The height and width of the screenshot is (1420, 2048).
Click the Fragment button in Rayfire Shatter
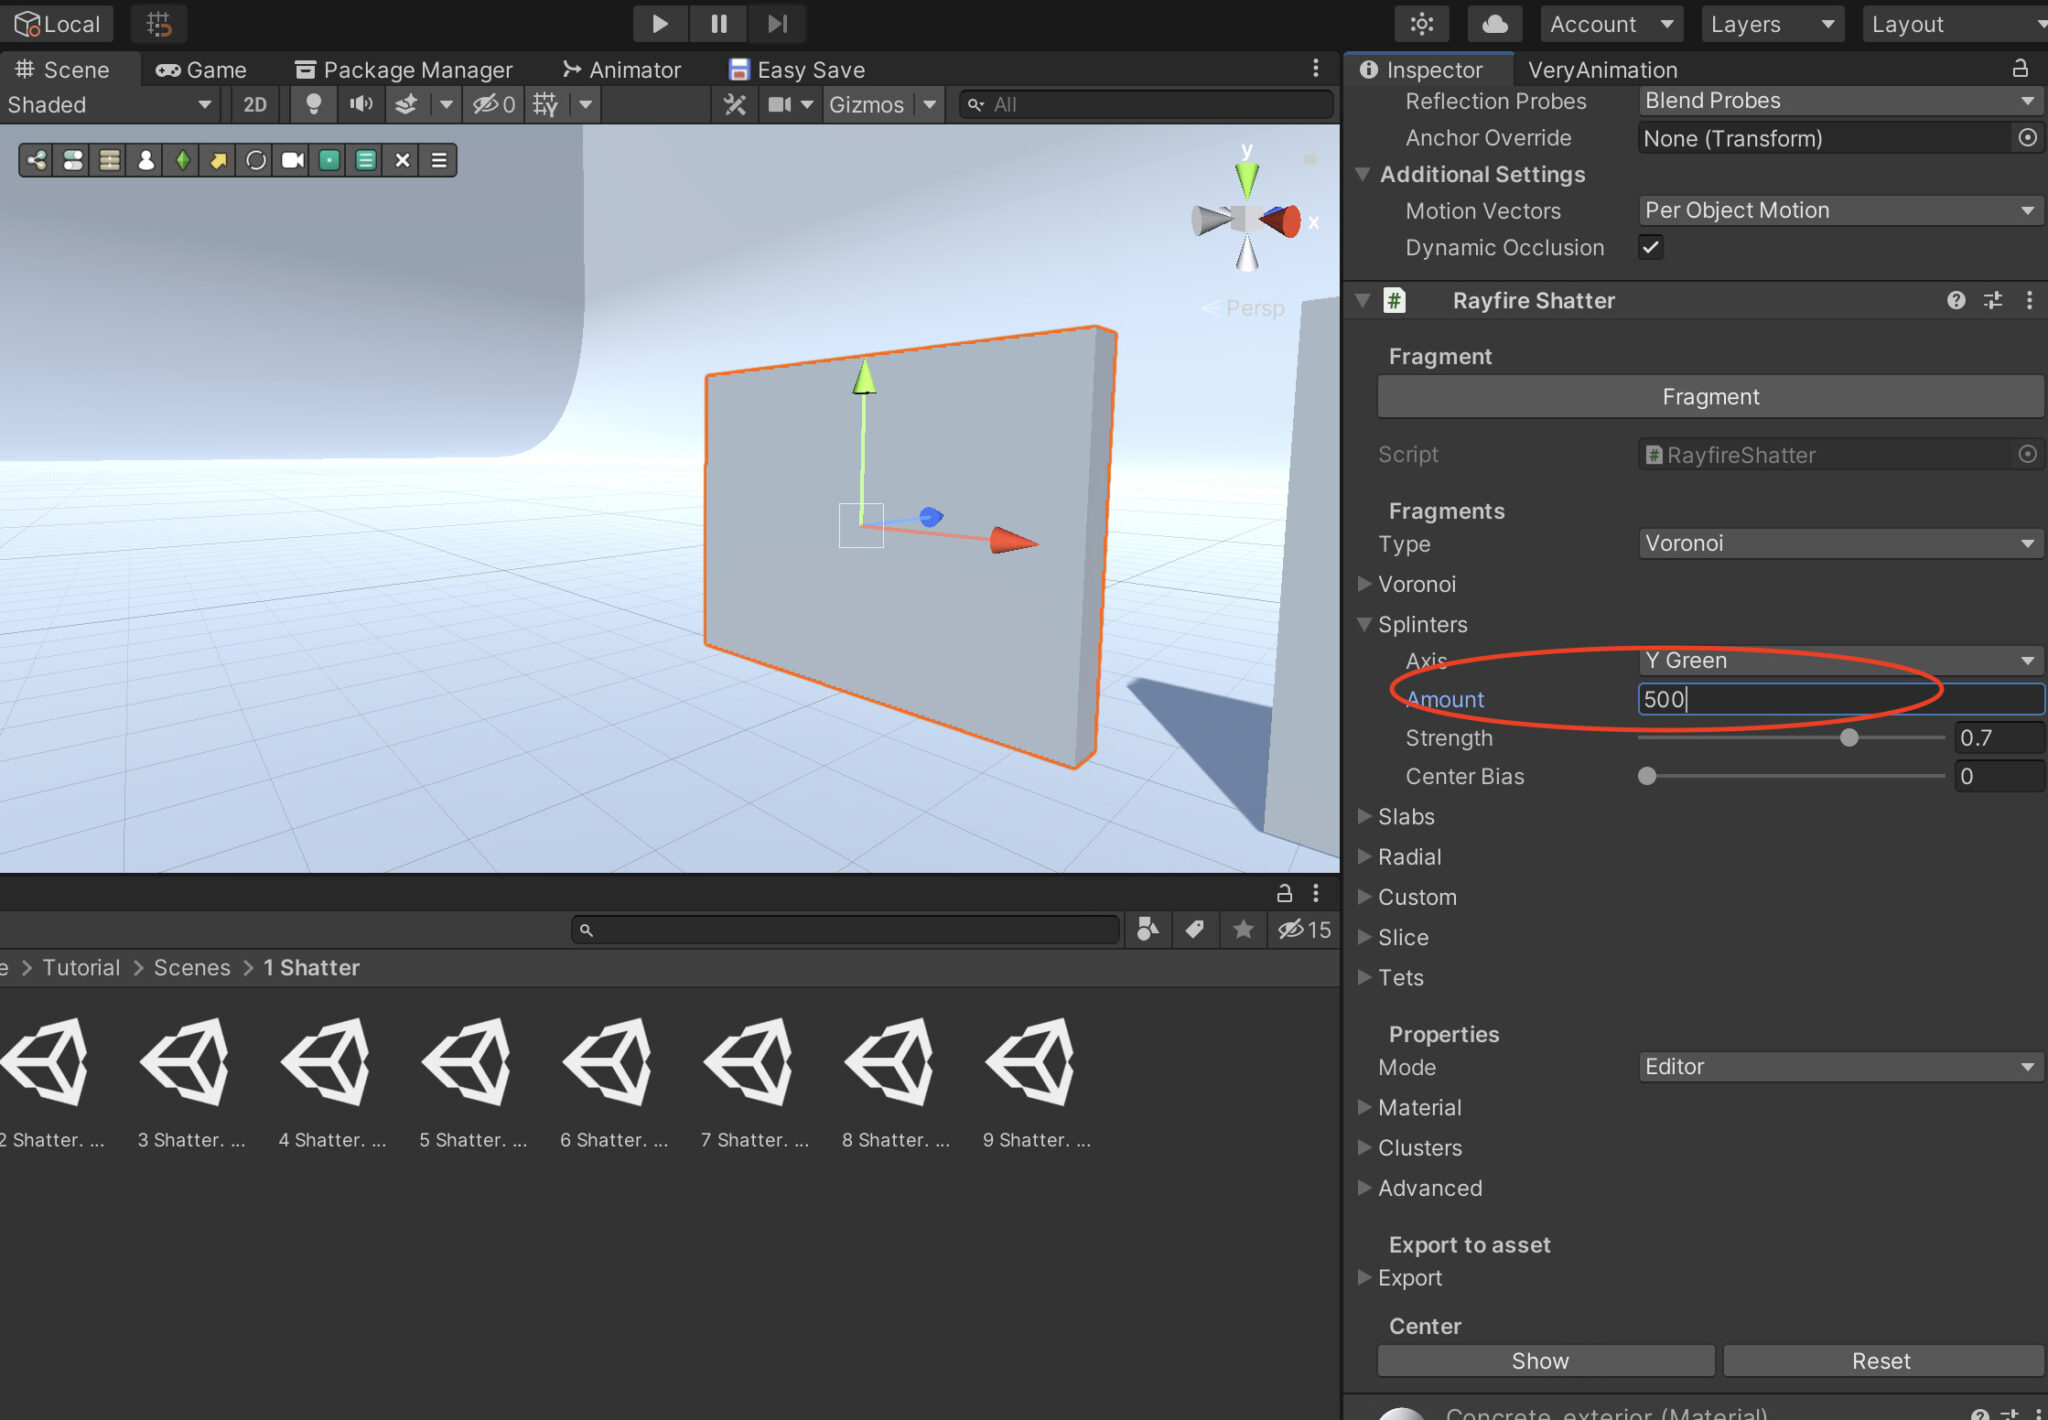pyautogui.click(x=1709, y=396)
